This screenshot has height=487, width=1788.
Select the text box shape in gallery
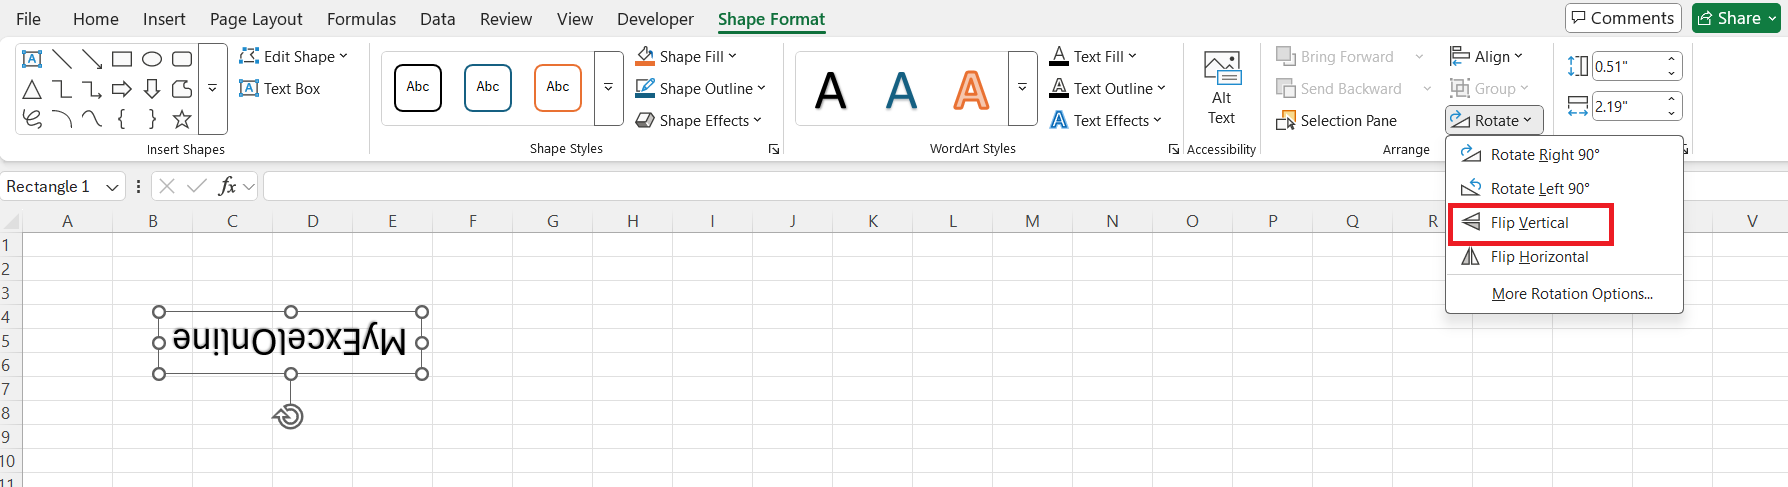tap(32, 59)
